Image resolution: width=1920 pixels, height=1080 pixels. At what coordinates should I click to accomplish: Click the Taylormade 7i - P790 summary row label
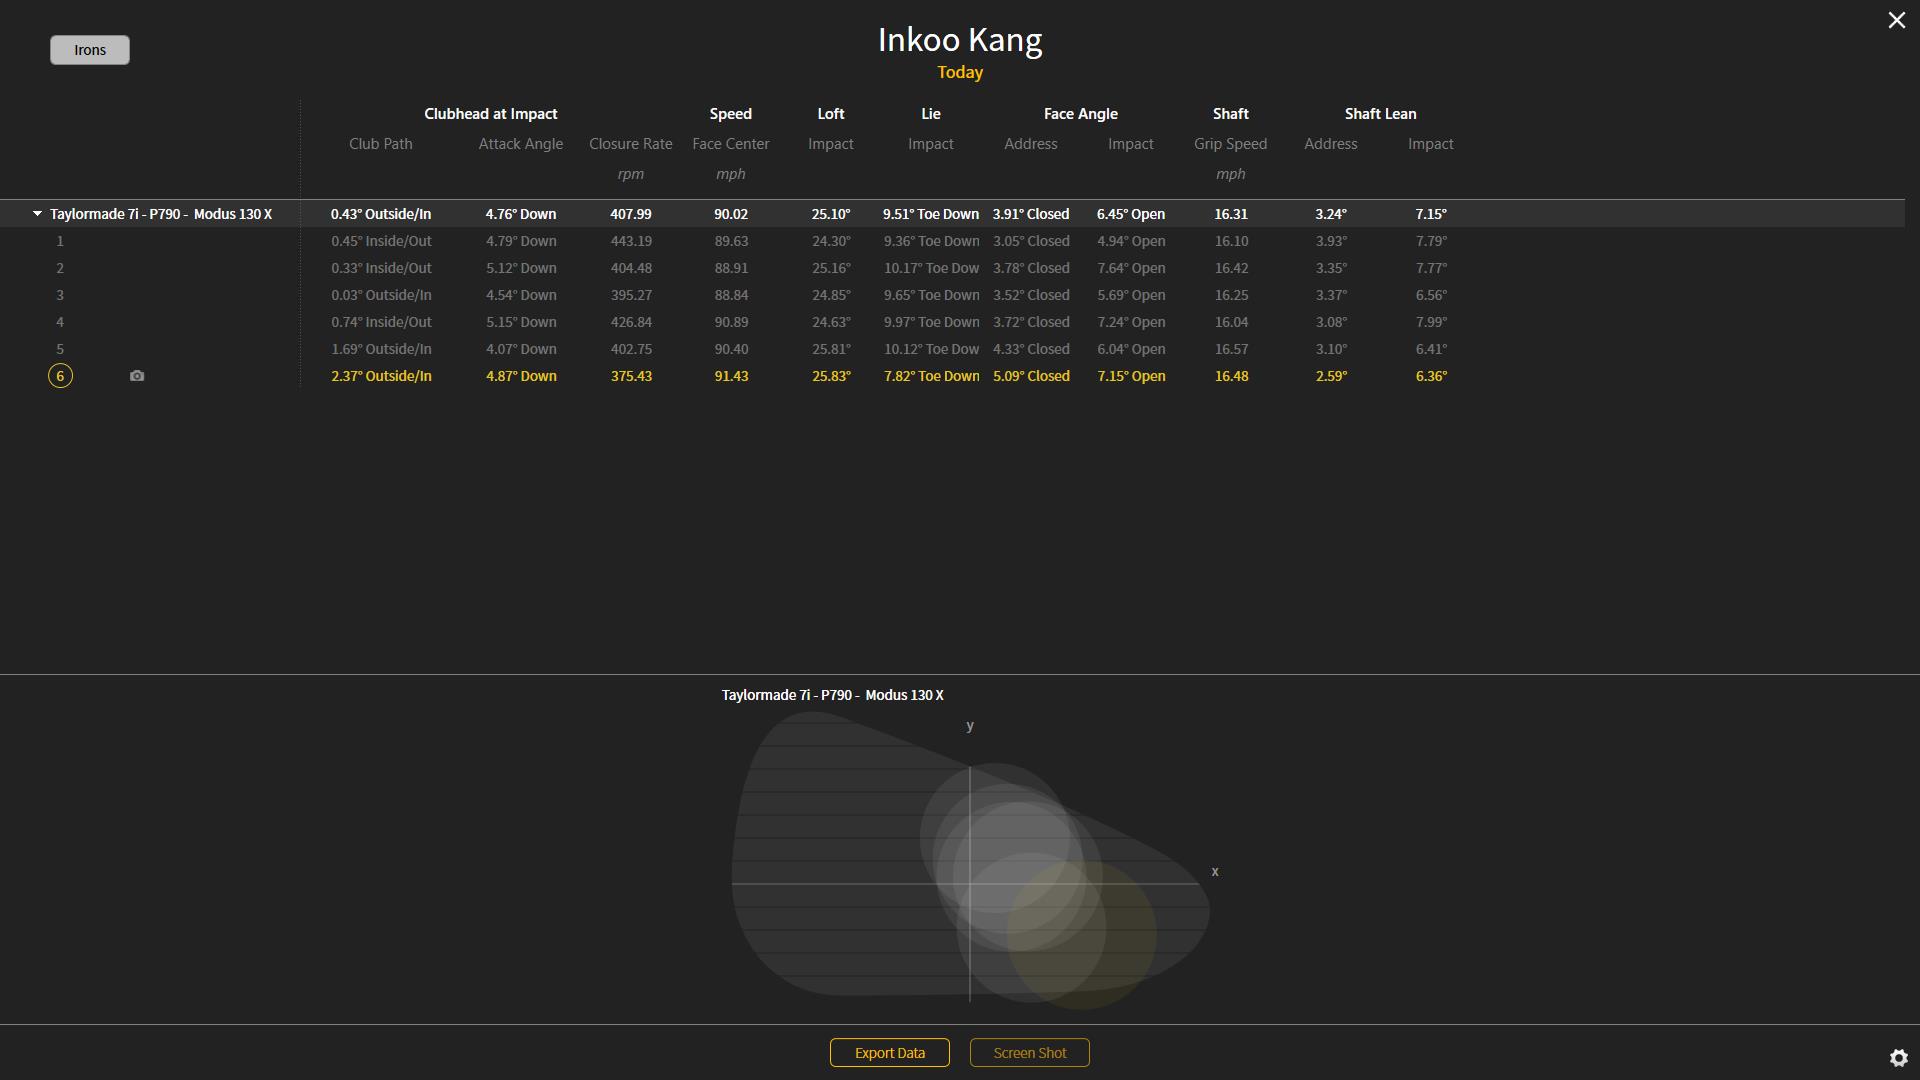(x=161, y=214)
